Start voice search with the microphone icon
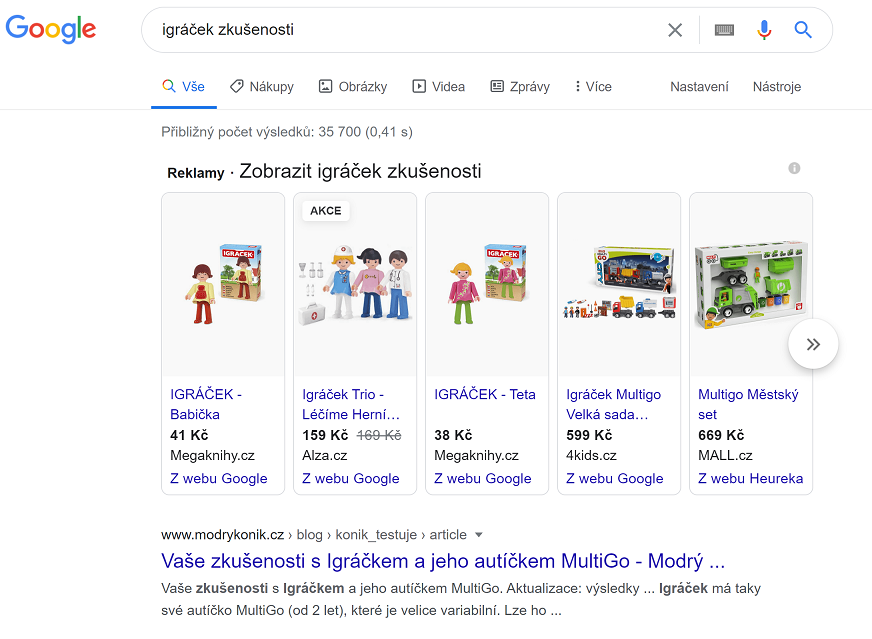 click(x=764, y=30)
